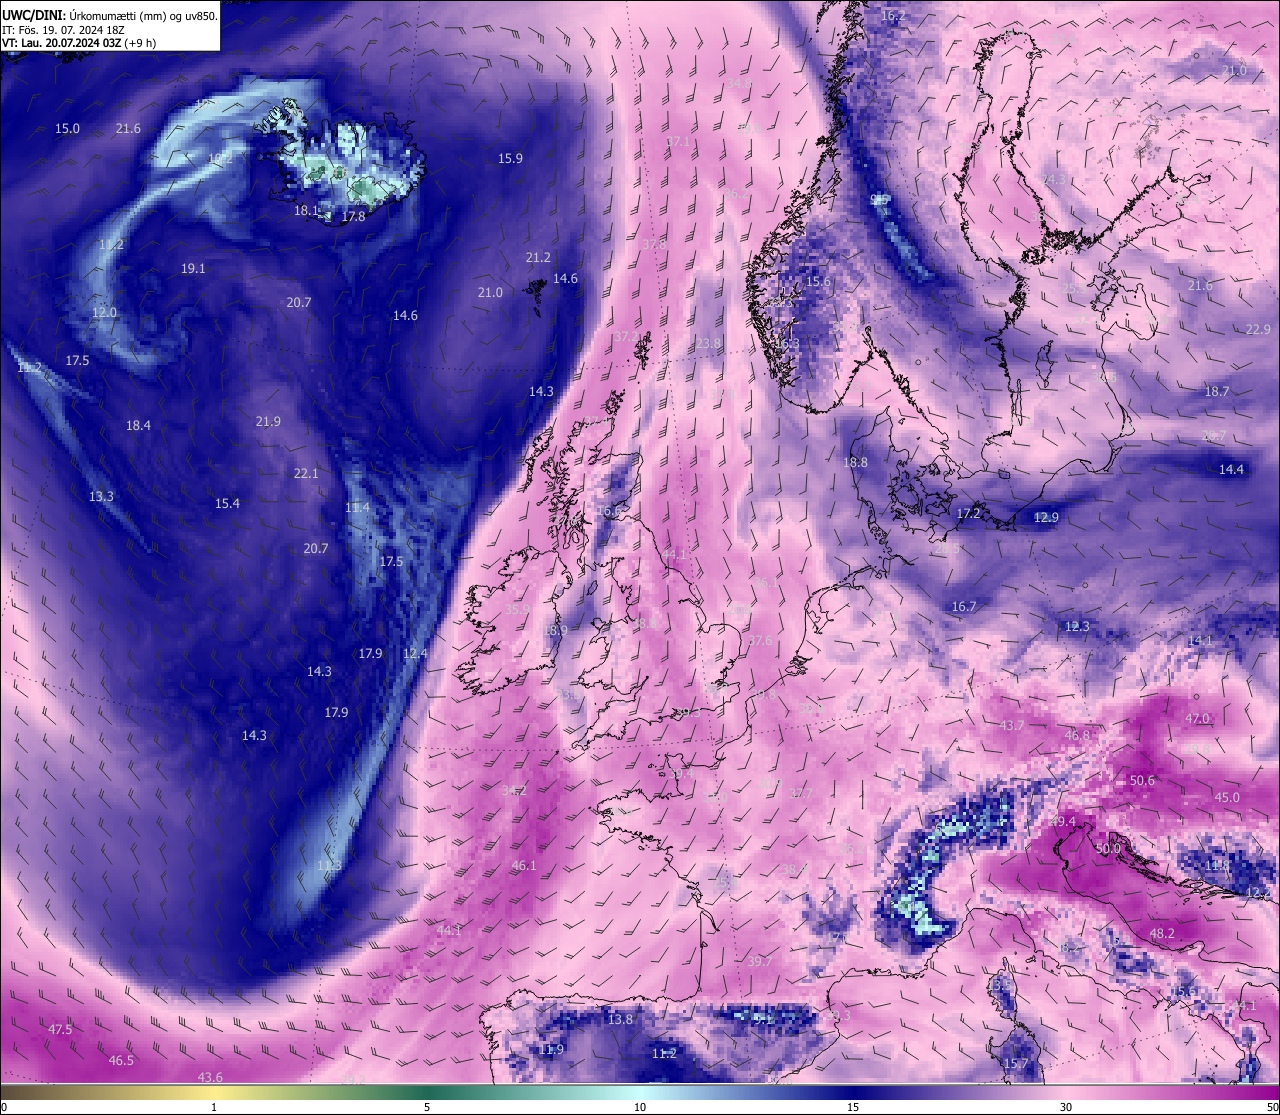Click the 5 tick label on colorbar
This screenshot has width=1280, height=1115.
coord(427,1107)
